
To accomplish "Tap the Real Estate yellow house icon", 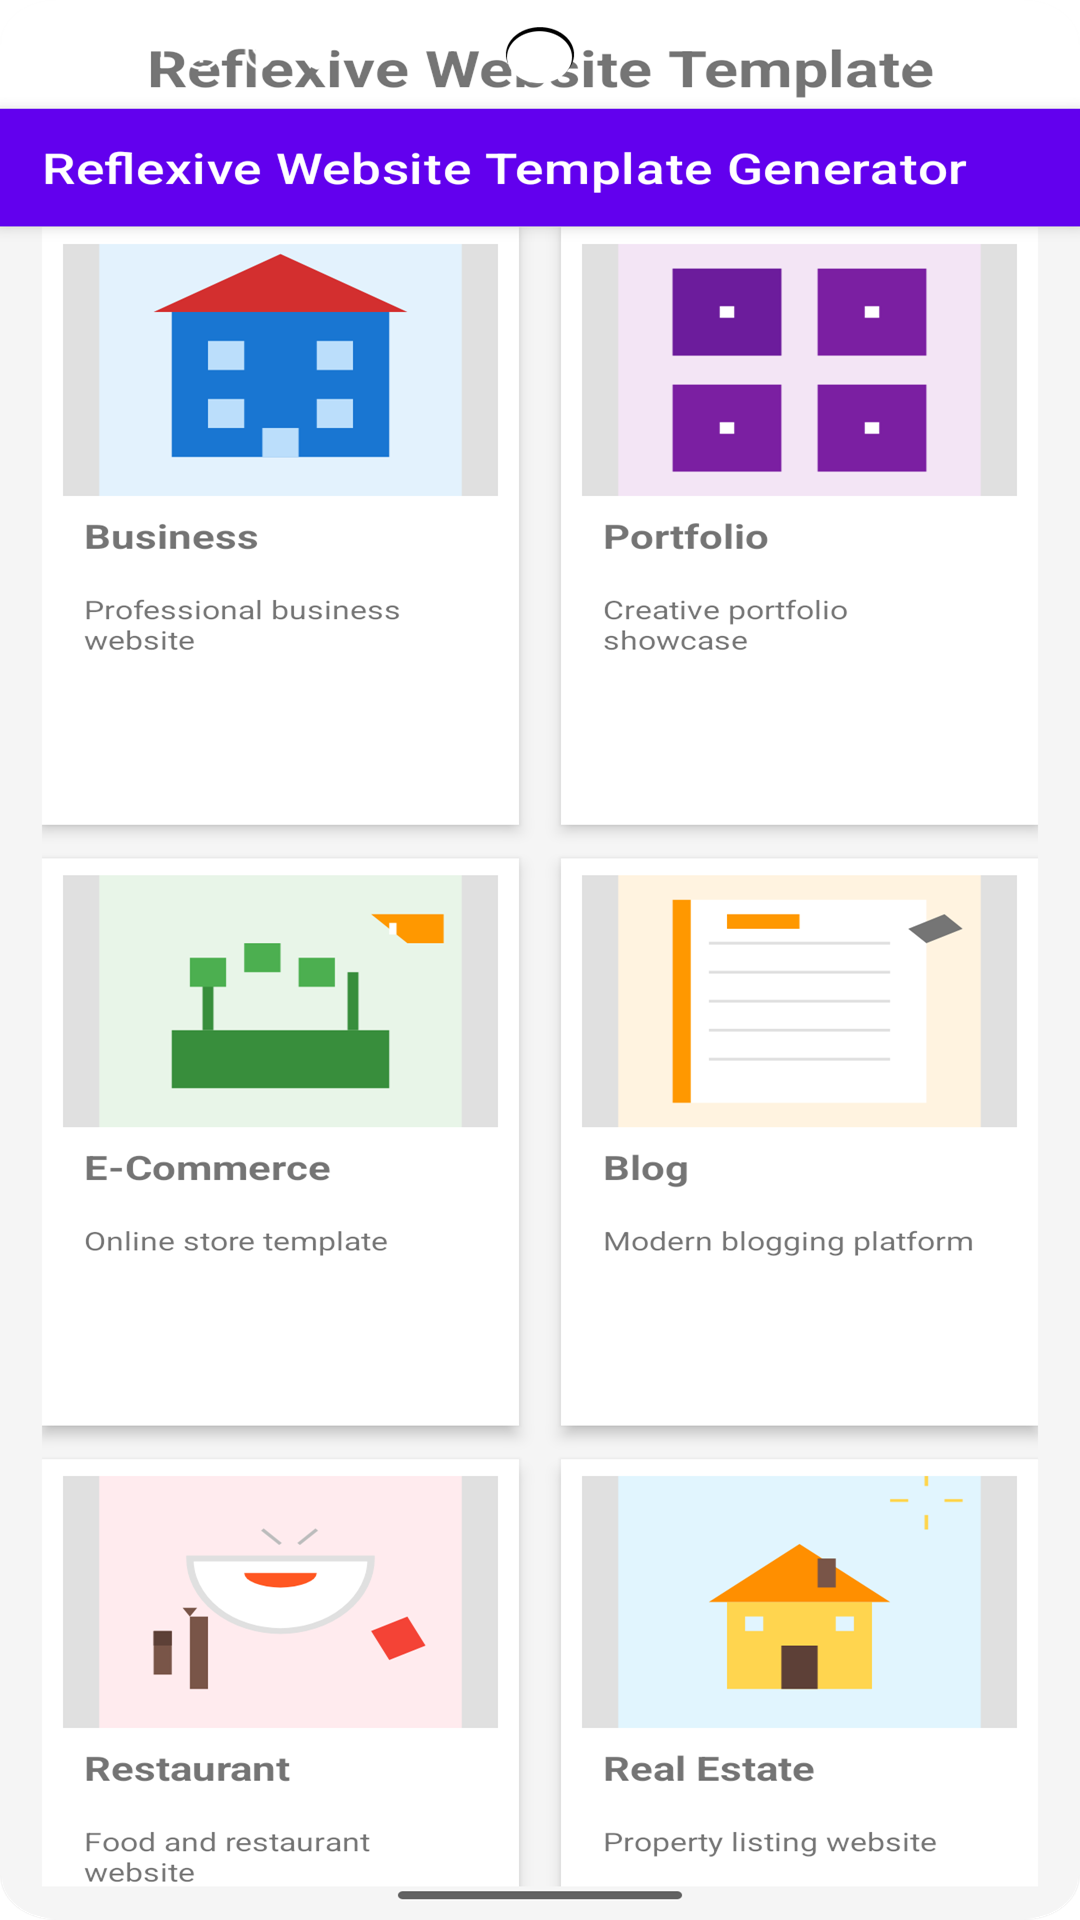I will tap(799, 1620).
